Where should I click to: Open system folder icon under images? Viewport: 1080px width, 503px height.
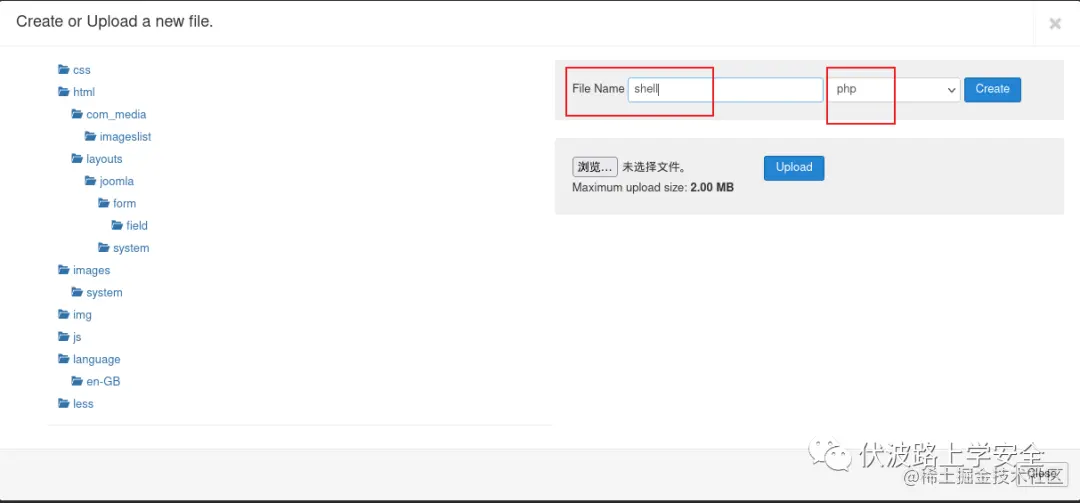pyautogui.click(x=77, y=292)
